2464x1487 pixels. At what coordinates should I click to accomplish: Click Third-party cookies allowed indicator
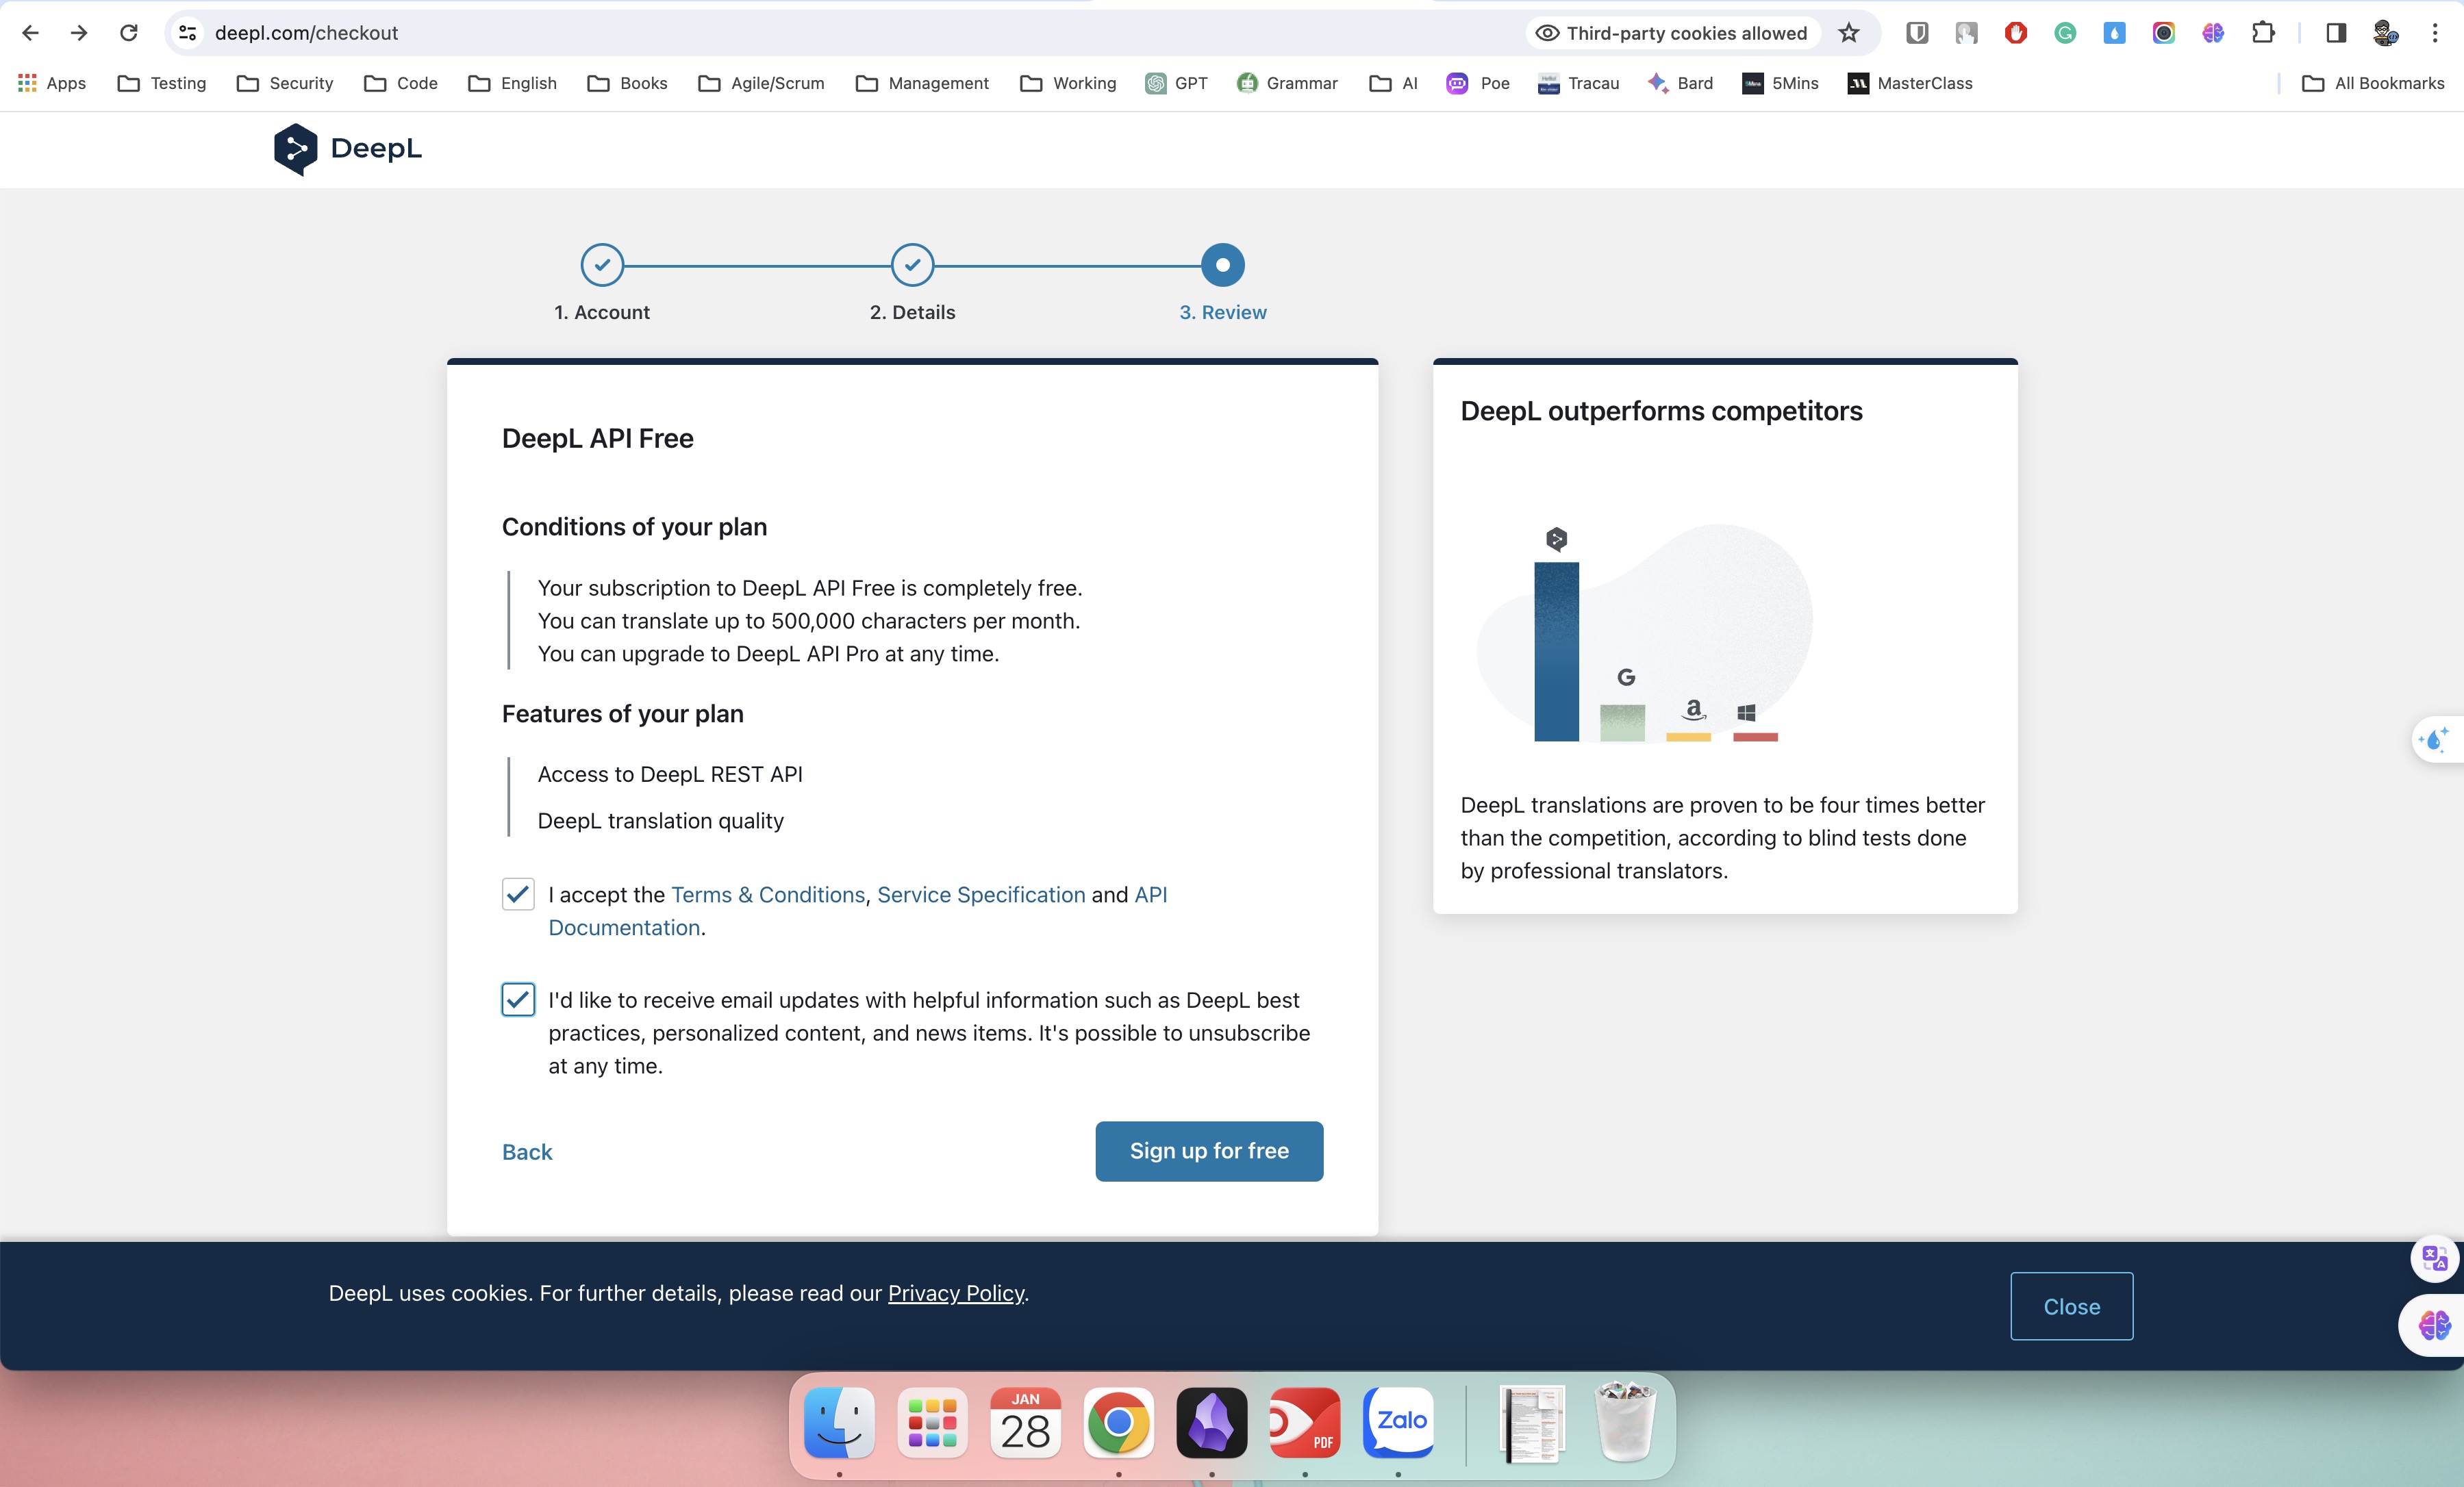coord(1672,33)
